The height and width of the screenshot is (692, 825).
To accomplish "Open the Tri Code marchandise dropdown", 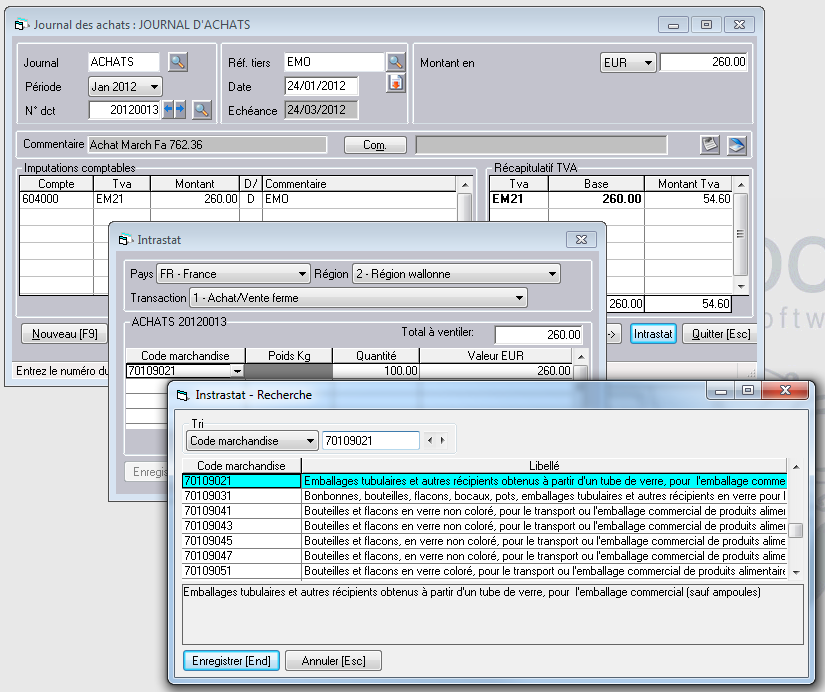I will pyautogui.click(x=253, y=441).
